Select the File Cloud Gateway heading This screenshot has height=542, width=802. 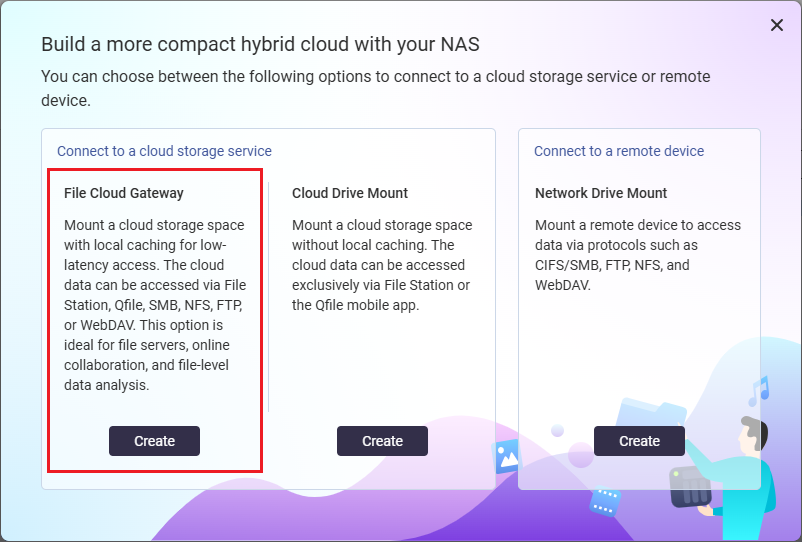pyautogui.click(x=124, y=193)
